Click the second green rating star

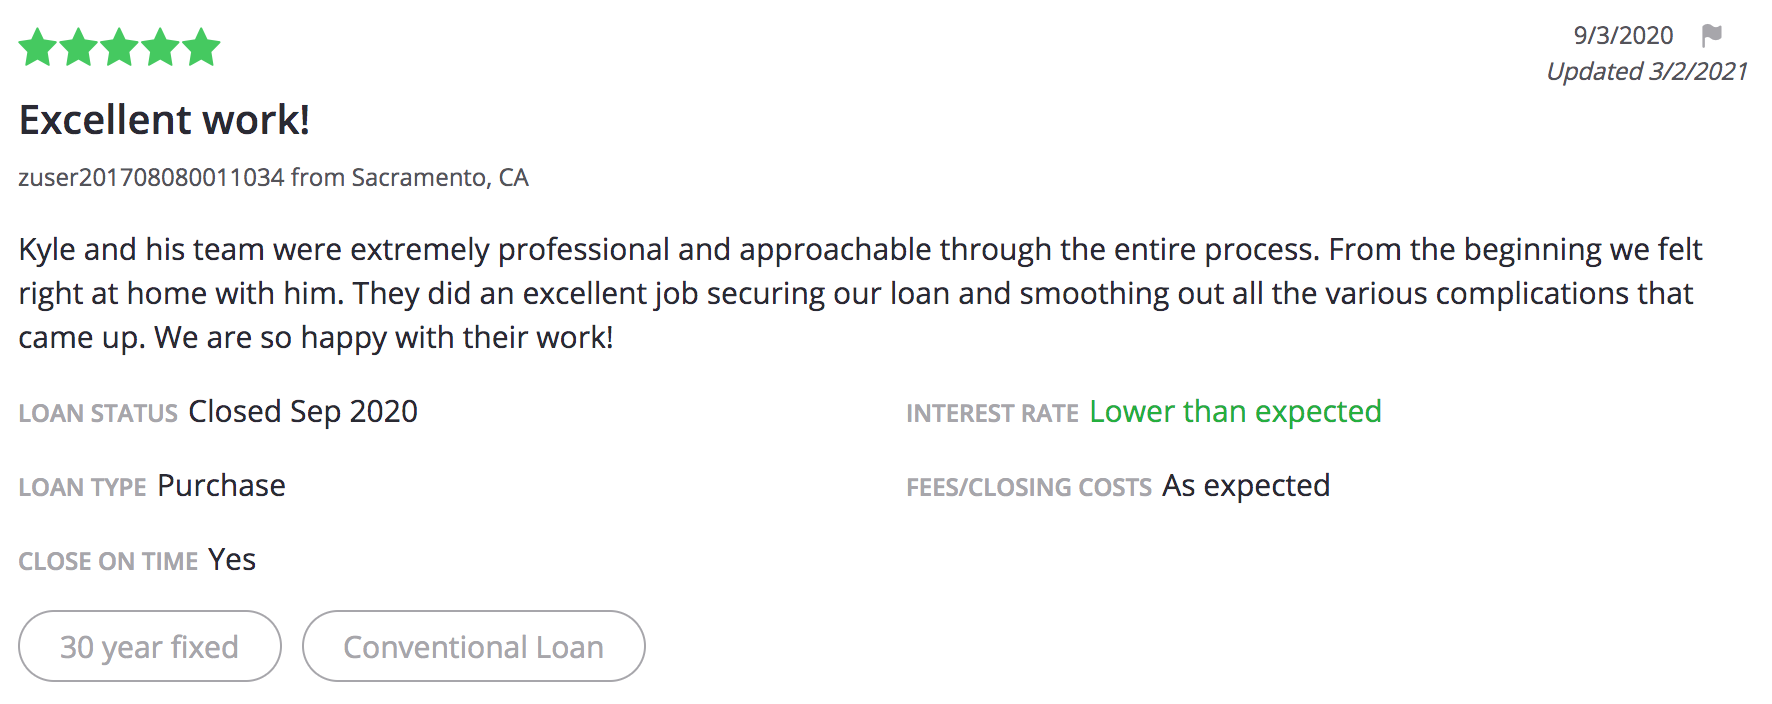coord(79,47)
